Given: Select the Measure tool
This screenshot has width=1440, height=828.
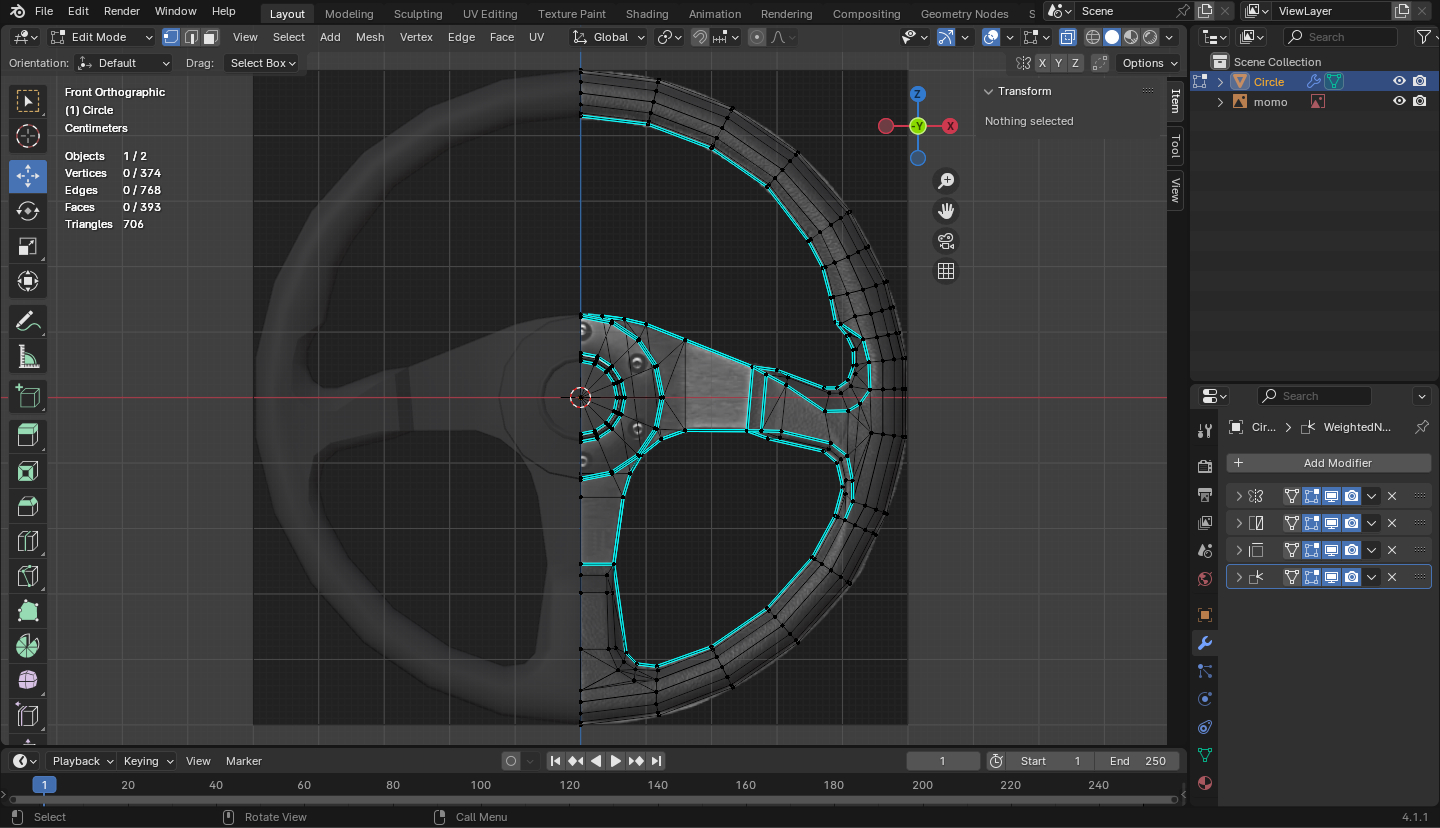Looking at the screenshot, I should (28, 358).
